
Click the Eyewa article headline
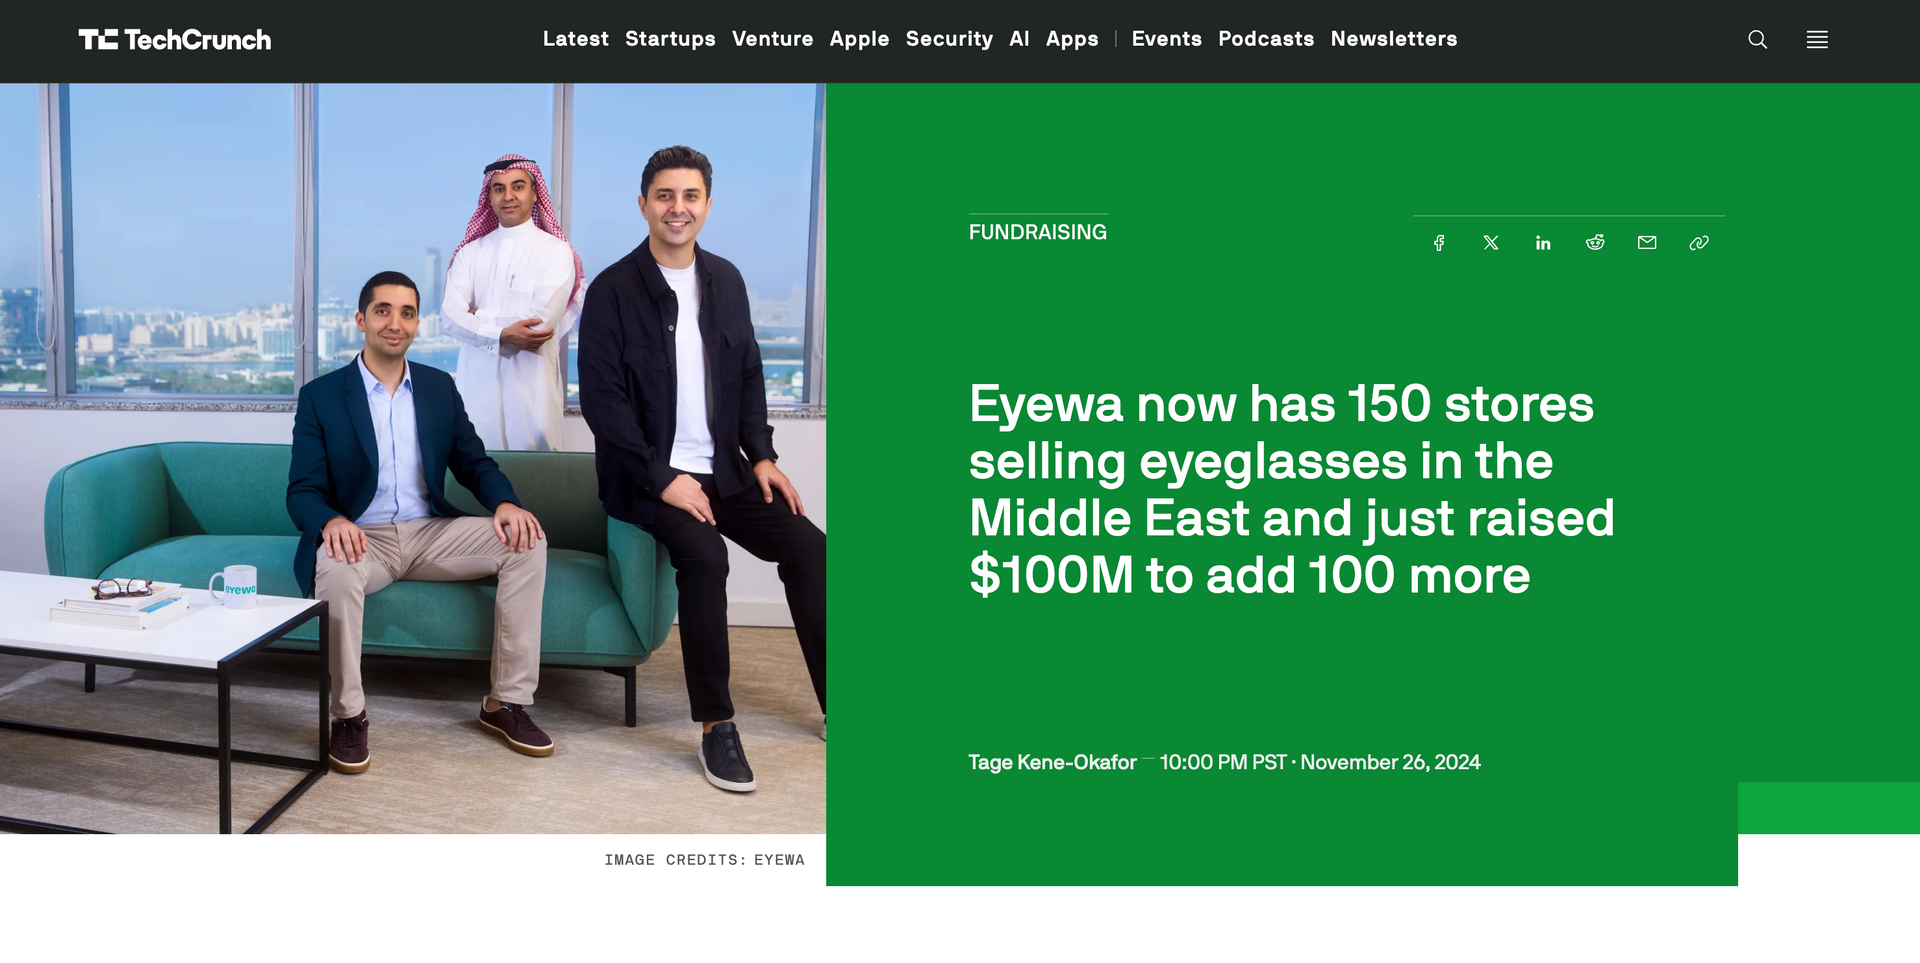[1291, 489]
